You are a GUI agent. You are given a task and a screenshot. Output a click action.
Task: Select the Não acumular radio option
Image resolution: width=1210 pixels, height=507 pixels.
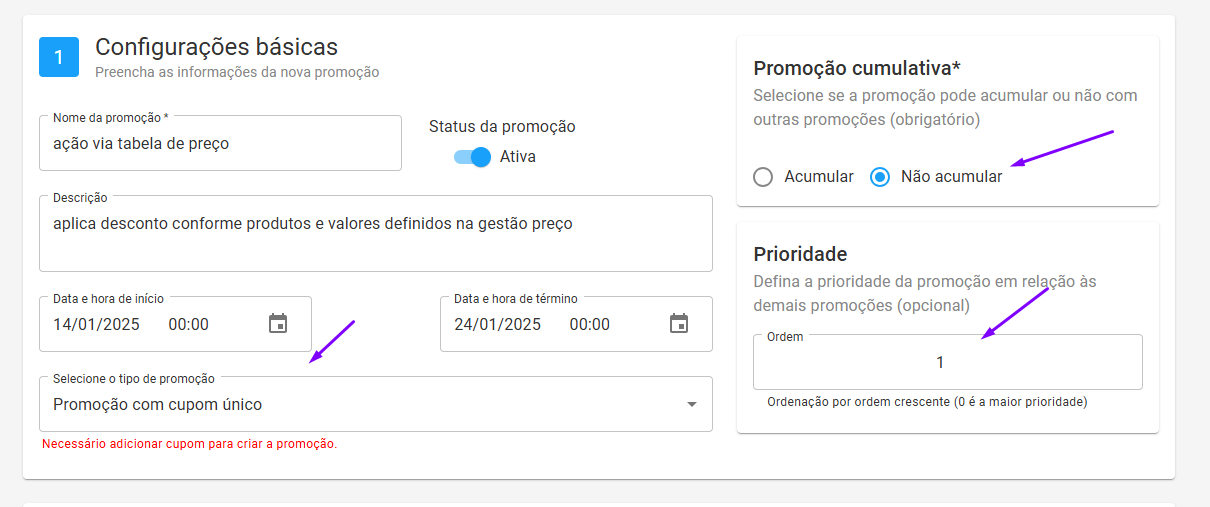pyautogui.click(x=880, y=177)
